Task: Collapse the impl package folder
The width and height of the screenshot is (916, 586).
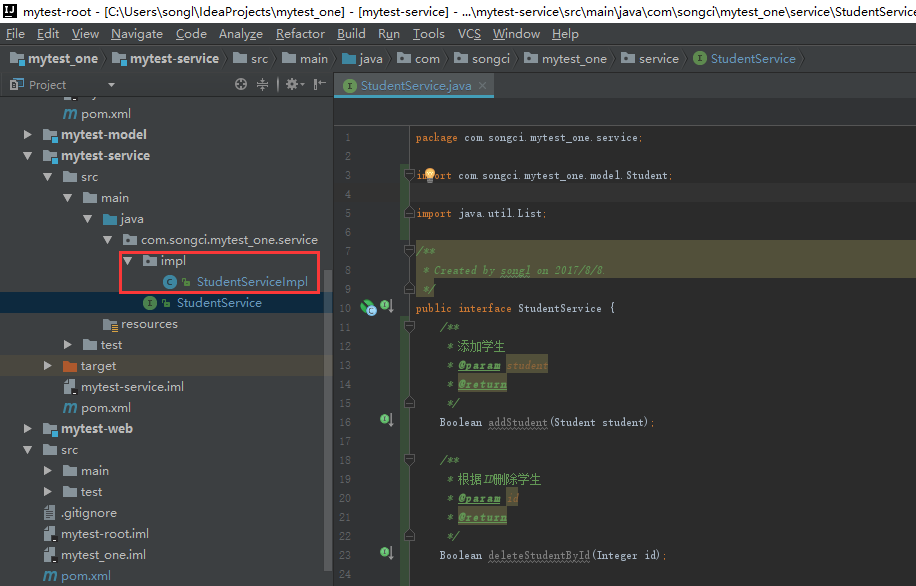Action: click(127, 261)
